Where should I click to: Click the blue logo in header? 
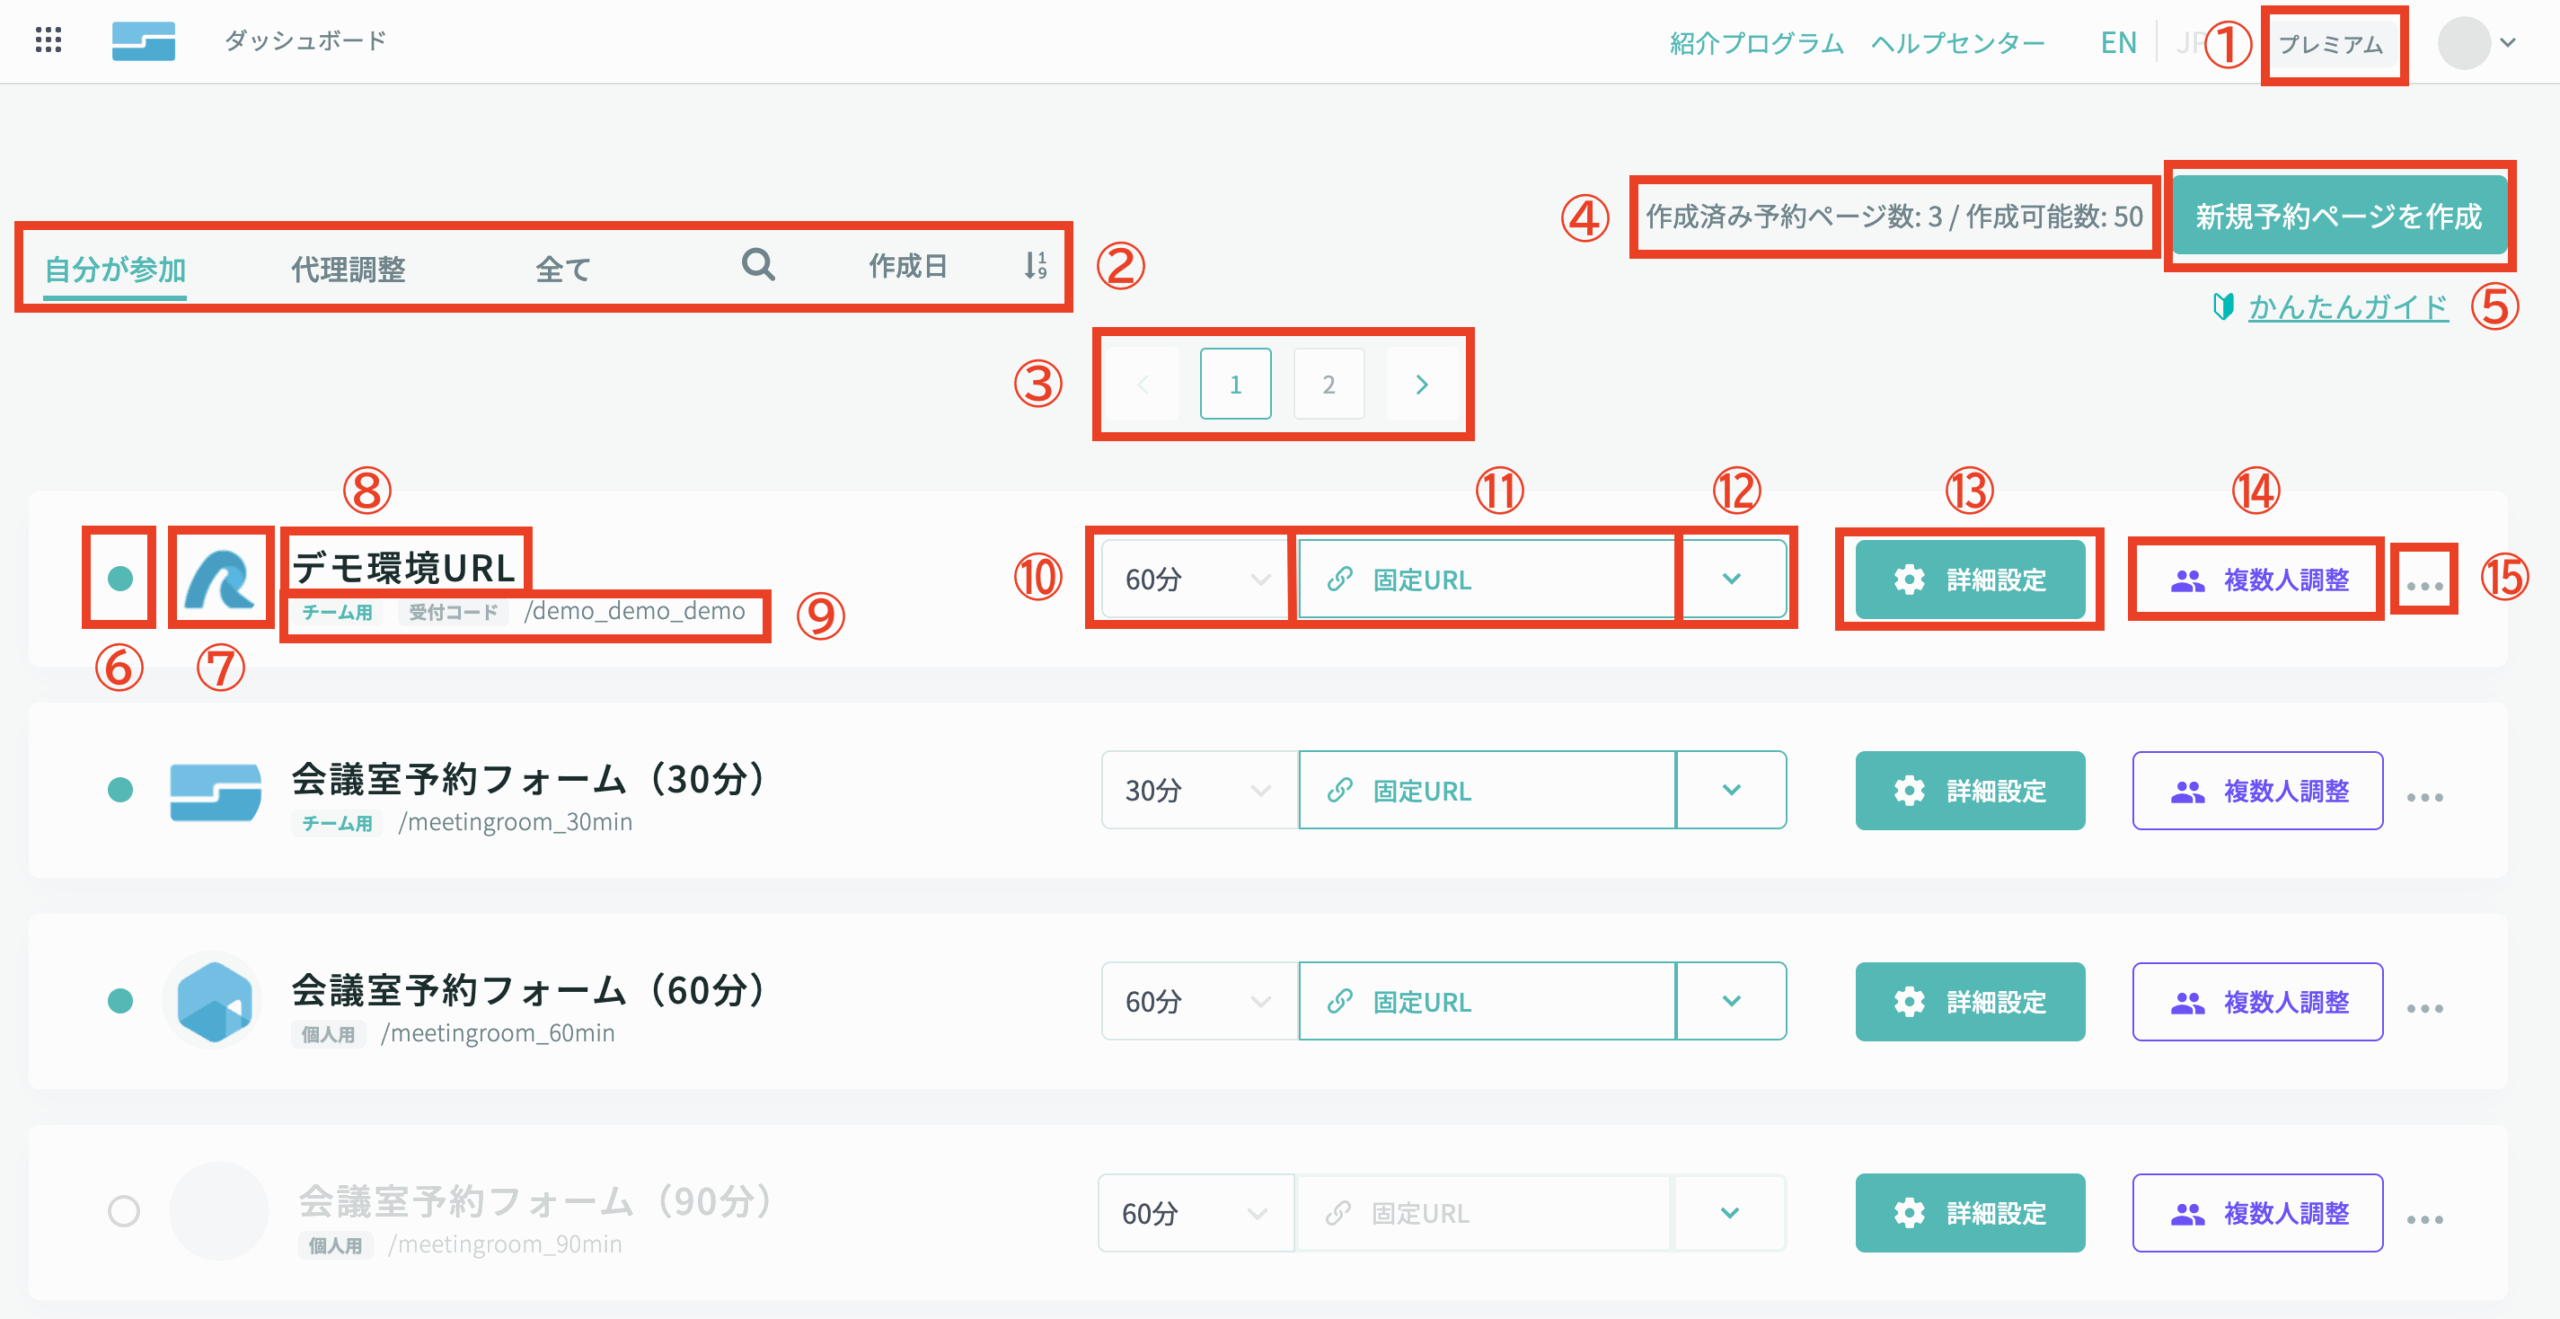coord(143,41)
